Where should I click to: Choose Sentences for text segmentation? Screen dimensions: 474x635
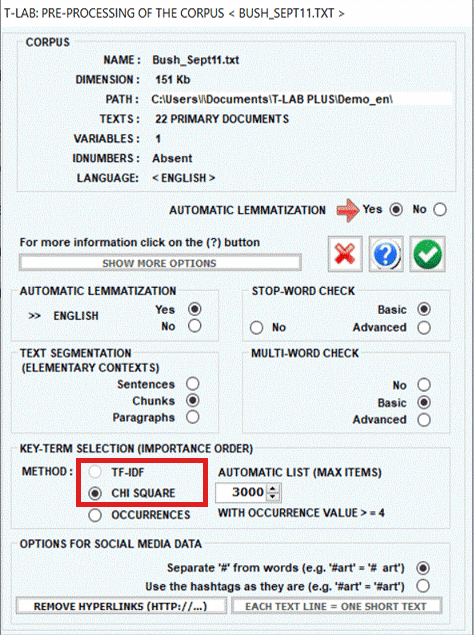point(192,384)
